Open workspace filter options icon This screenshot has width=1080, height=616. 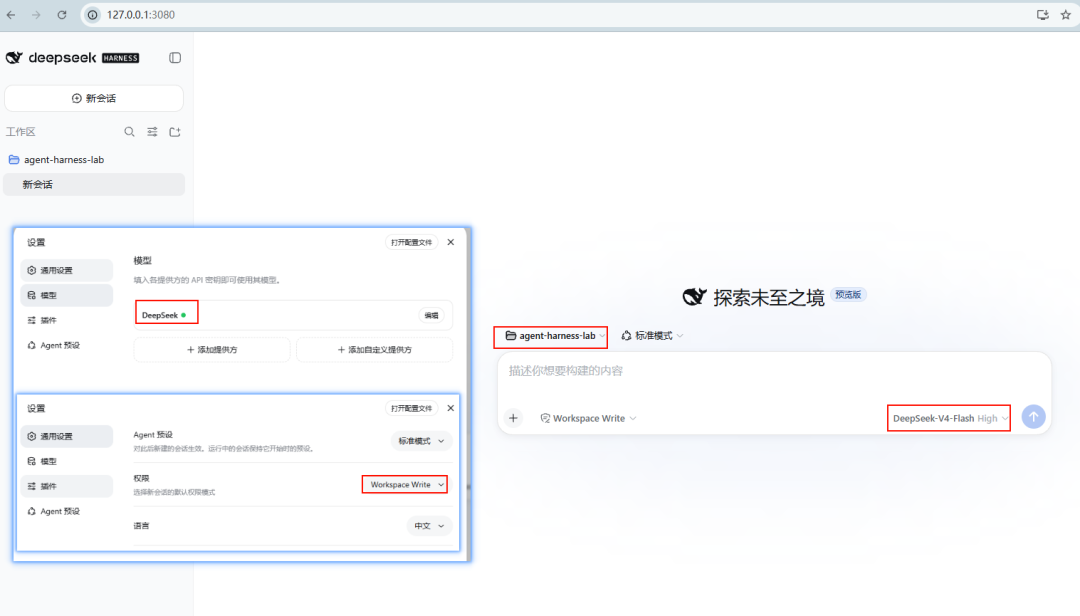click(x=152, y=132)
